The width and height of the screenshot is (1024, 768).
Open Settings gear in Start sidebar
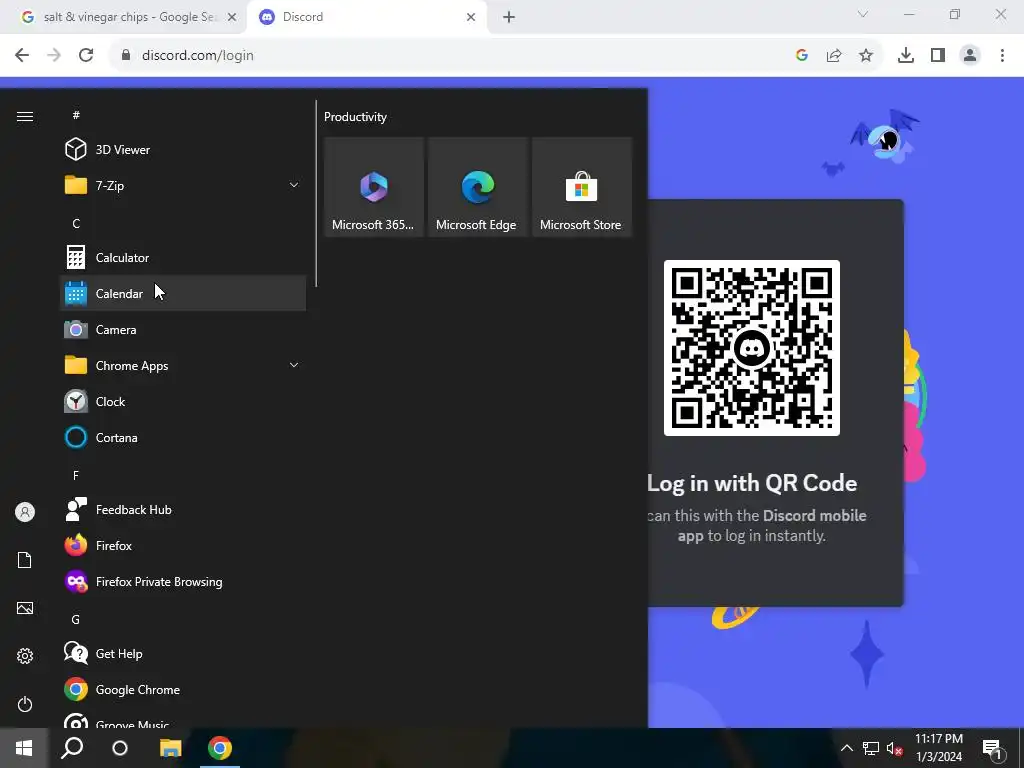coord(25,656)
